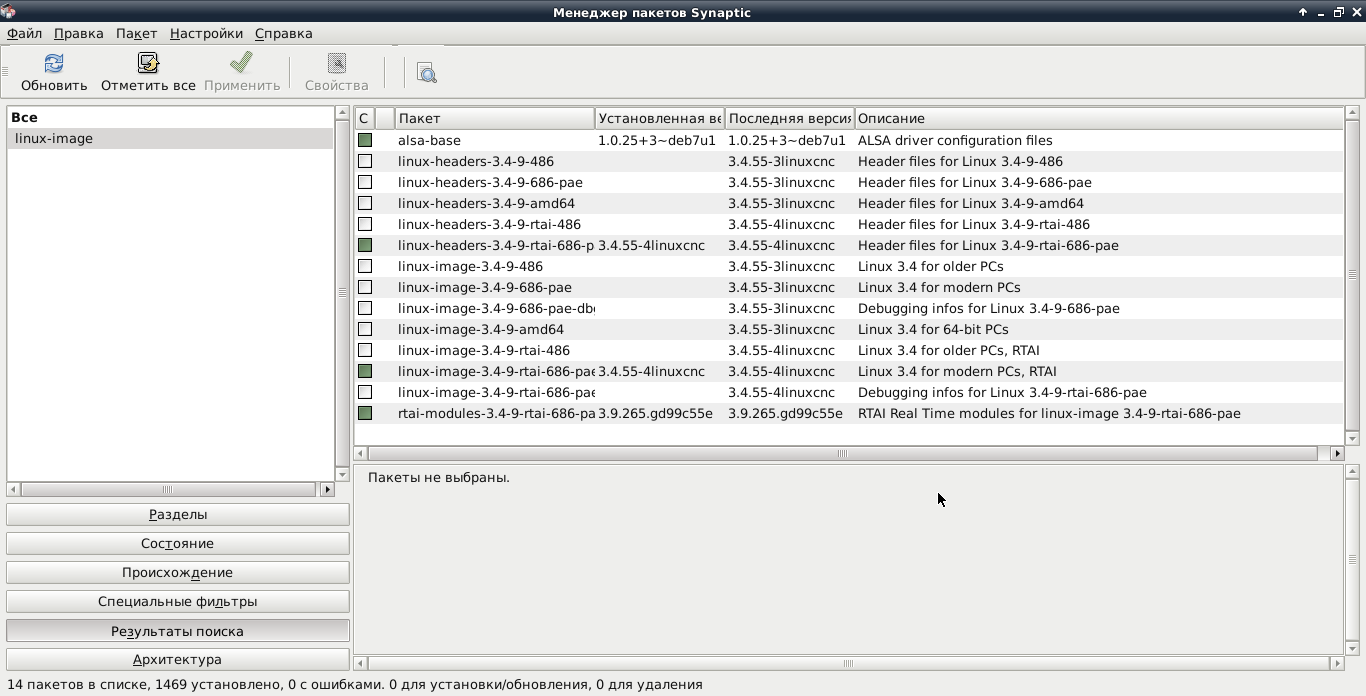Click the package list horizontal scrollbar thumb
This screenshot has width=1366, height=696.
[x=842, y=453]
